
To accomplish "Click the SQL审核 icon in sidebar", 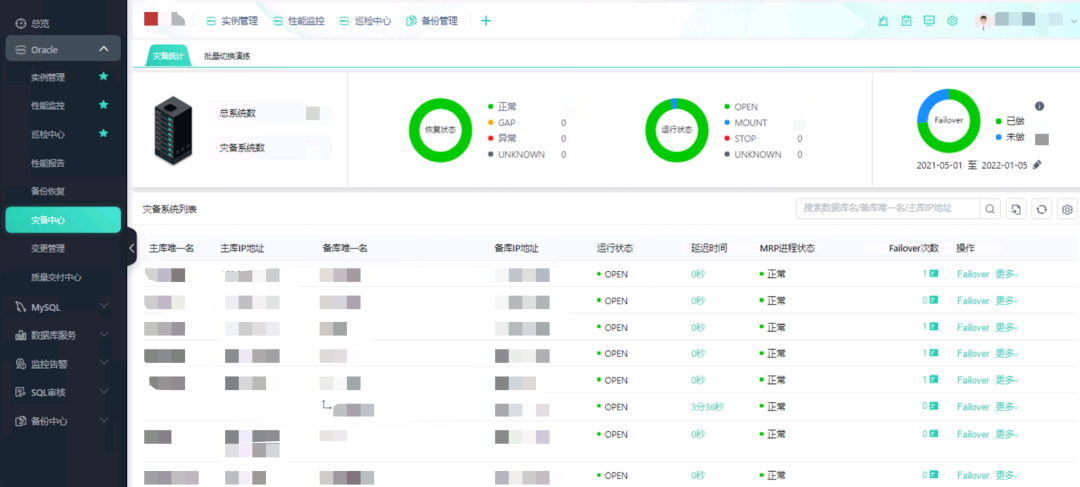I will (21, 392).
